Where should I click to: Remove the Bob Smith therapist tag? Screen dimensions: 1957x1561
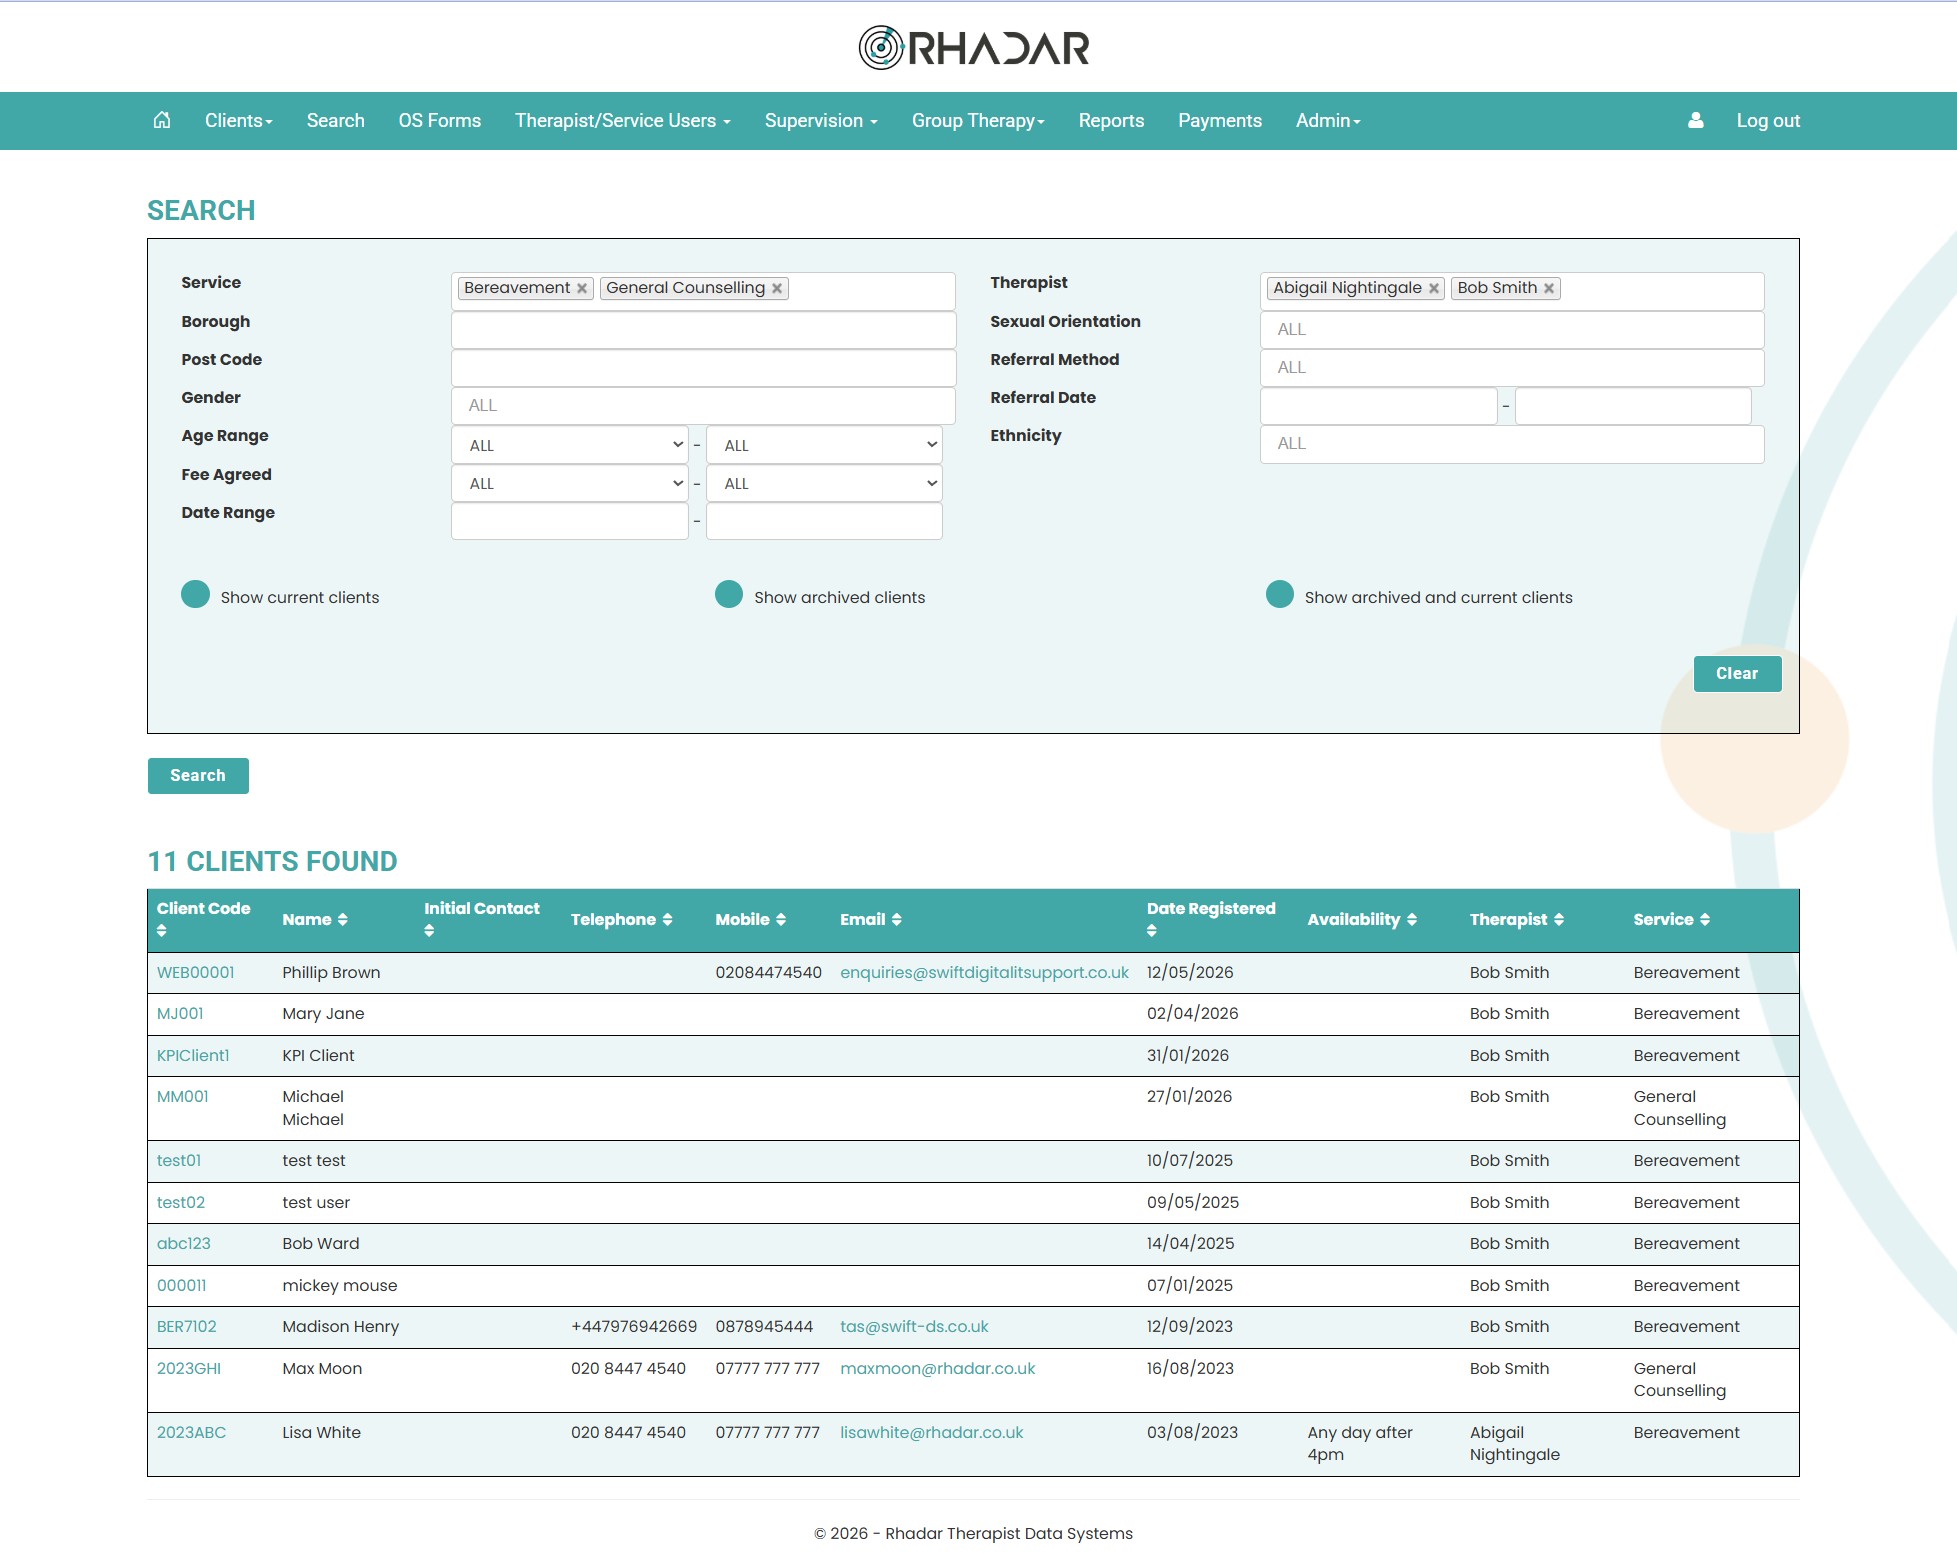tap(1549, 288)
